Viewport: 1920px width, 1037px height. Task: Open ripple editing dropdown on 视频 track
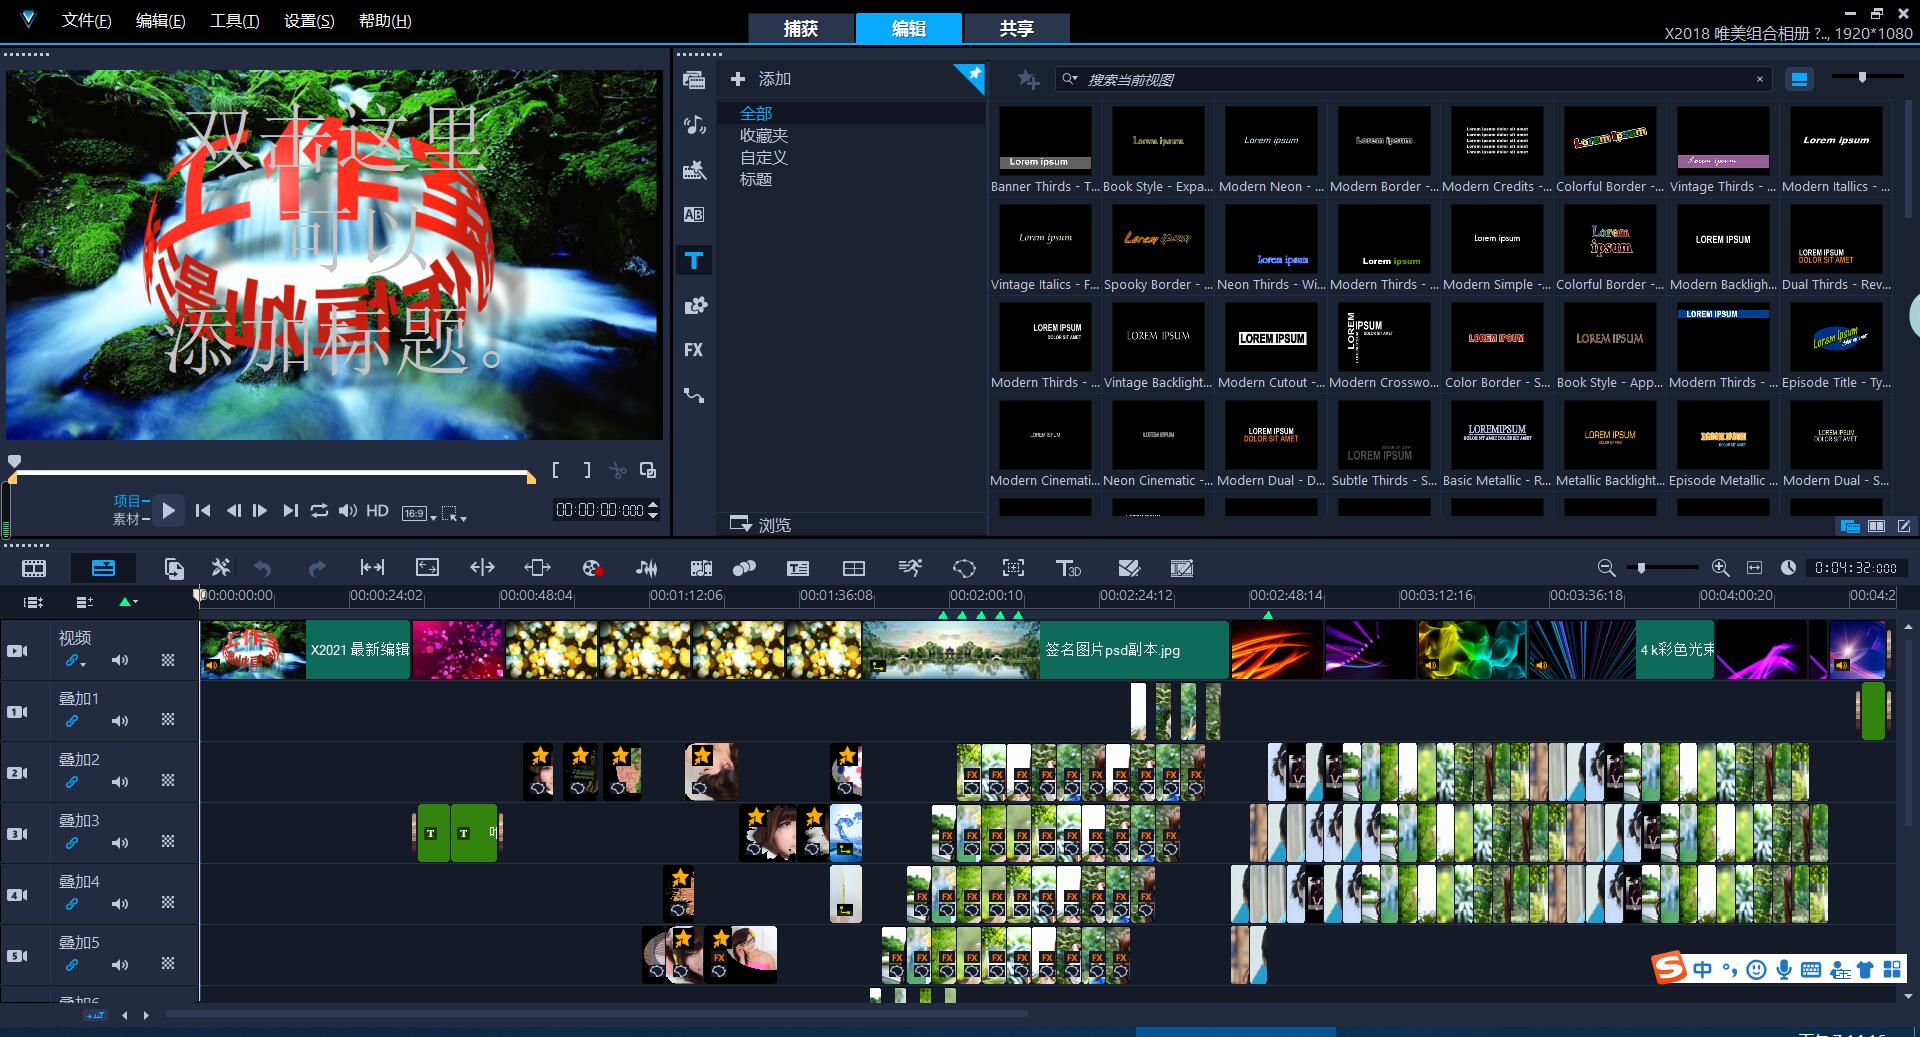point(76,661)
